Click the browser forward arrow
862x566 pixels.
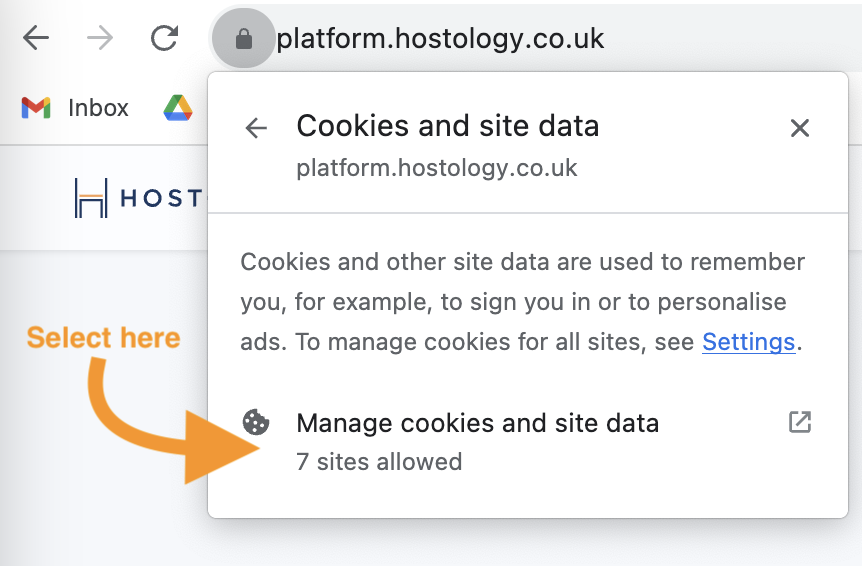[100, 39]
